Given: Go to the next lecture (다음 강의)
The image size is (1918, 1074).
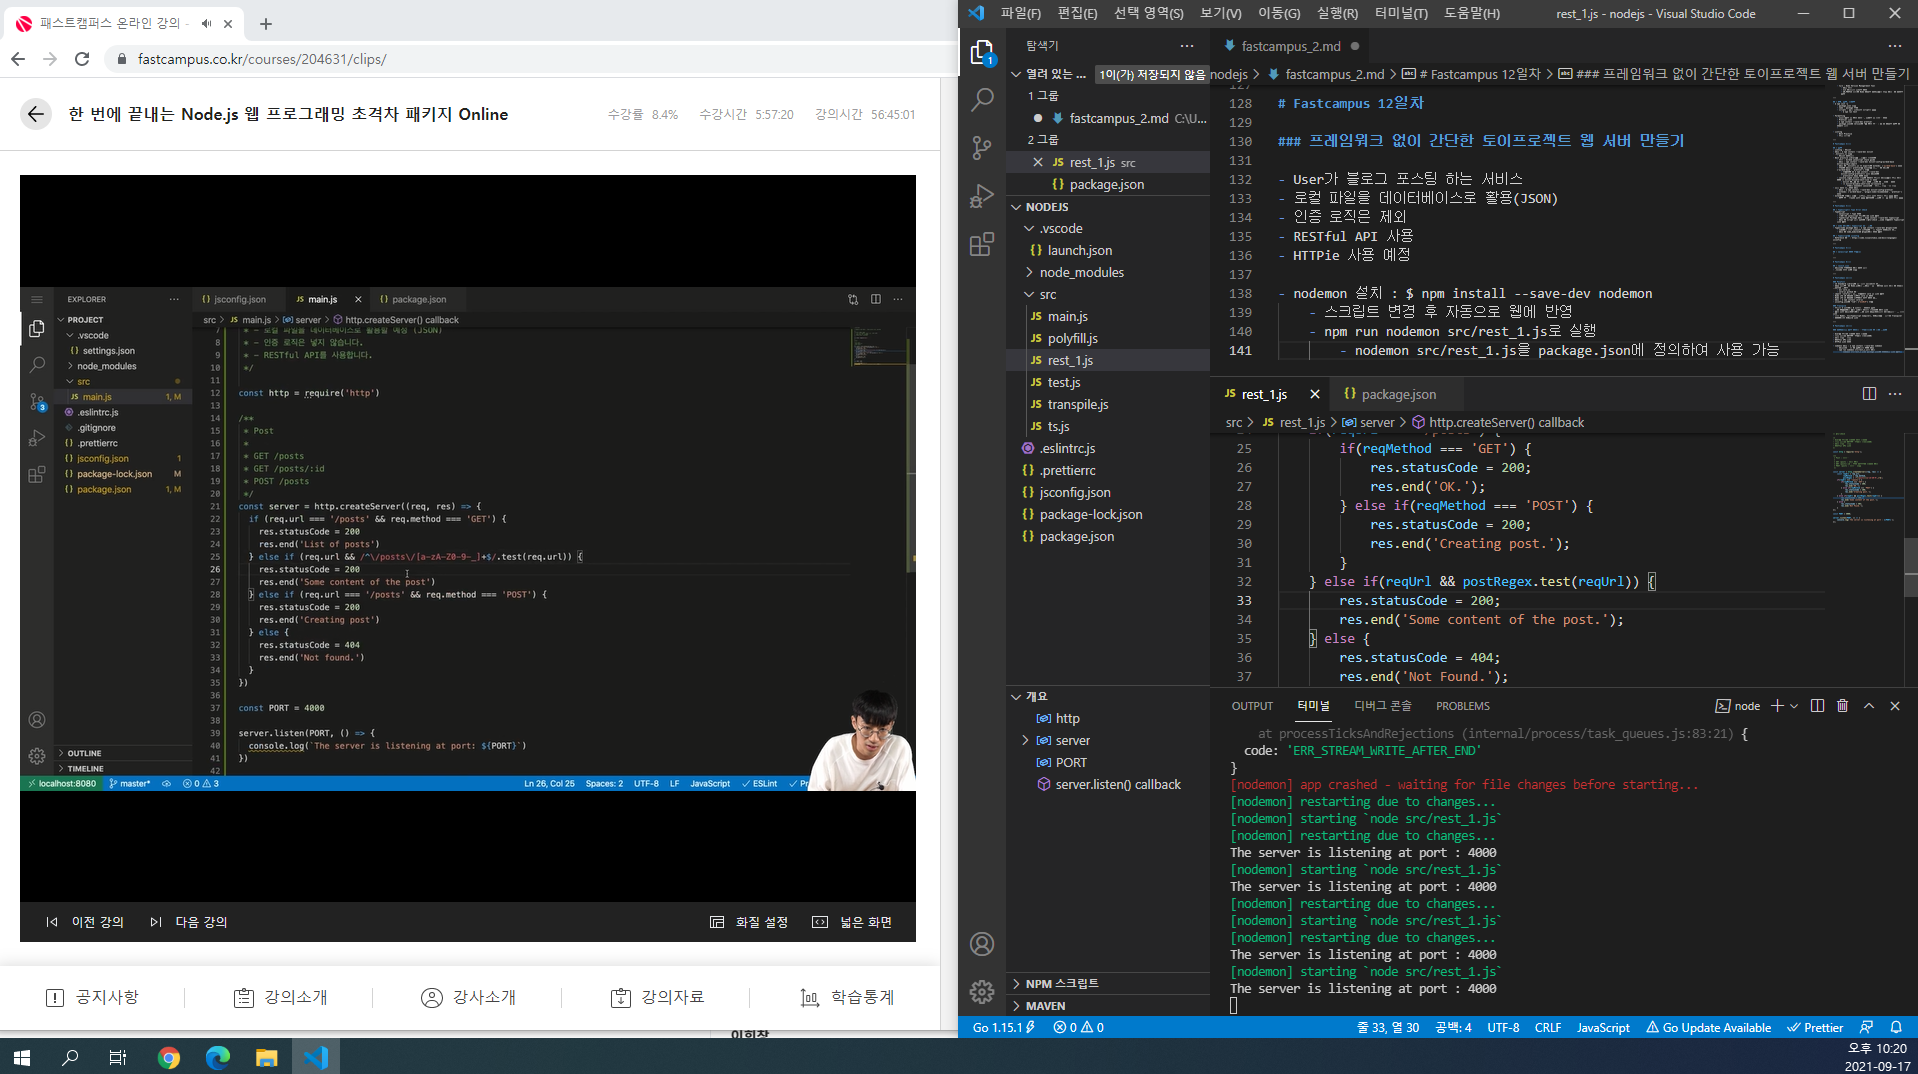Looking at the screenshot, I should pyautogui.click(x=189, y=922).
